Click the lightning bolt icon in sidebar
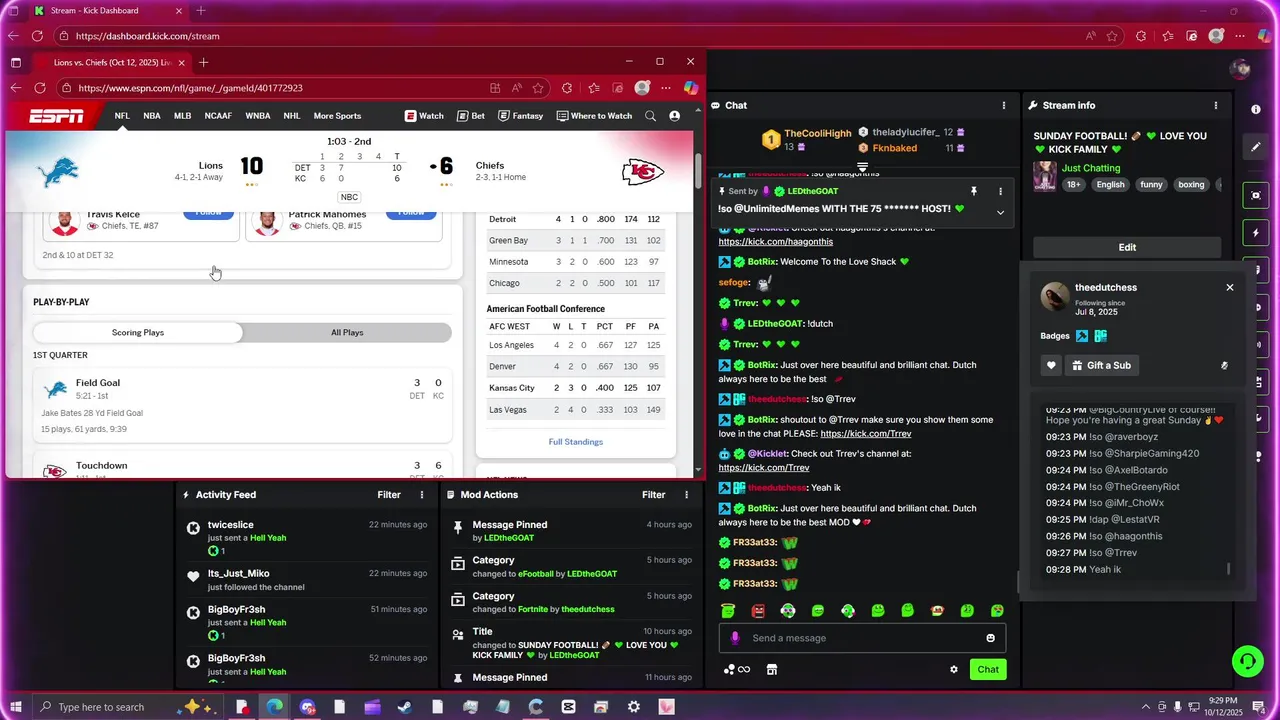1280x720 pixels. coord(1256,233)
